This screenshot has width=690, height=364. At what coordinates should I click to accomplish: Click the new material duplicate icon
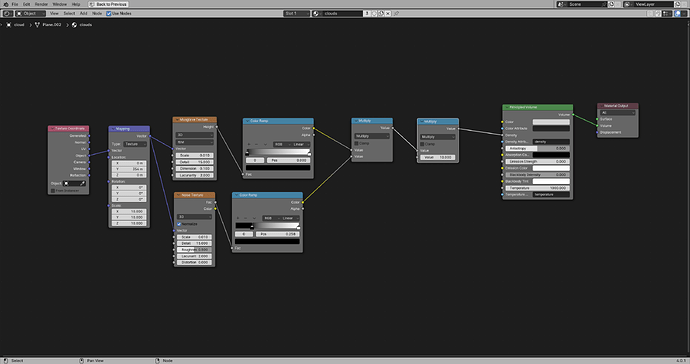[381, 14]
